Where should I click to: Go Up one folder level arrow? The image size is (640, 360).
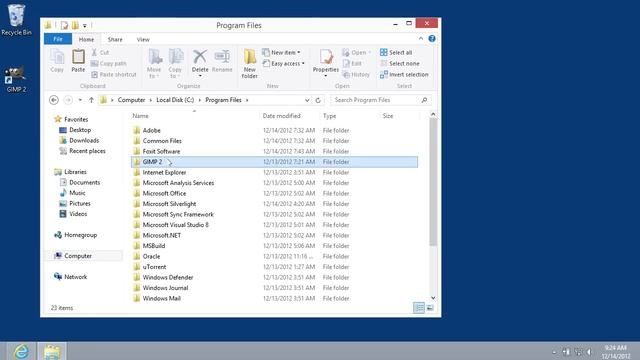(91, 100)
